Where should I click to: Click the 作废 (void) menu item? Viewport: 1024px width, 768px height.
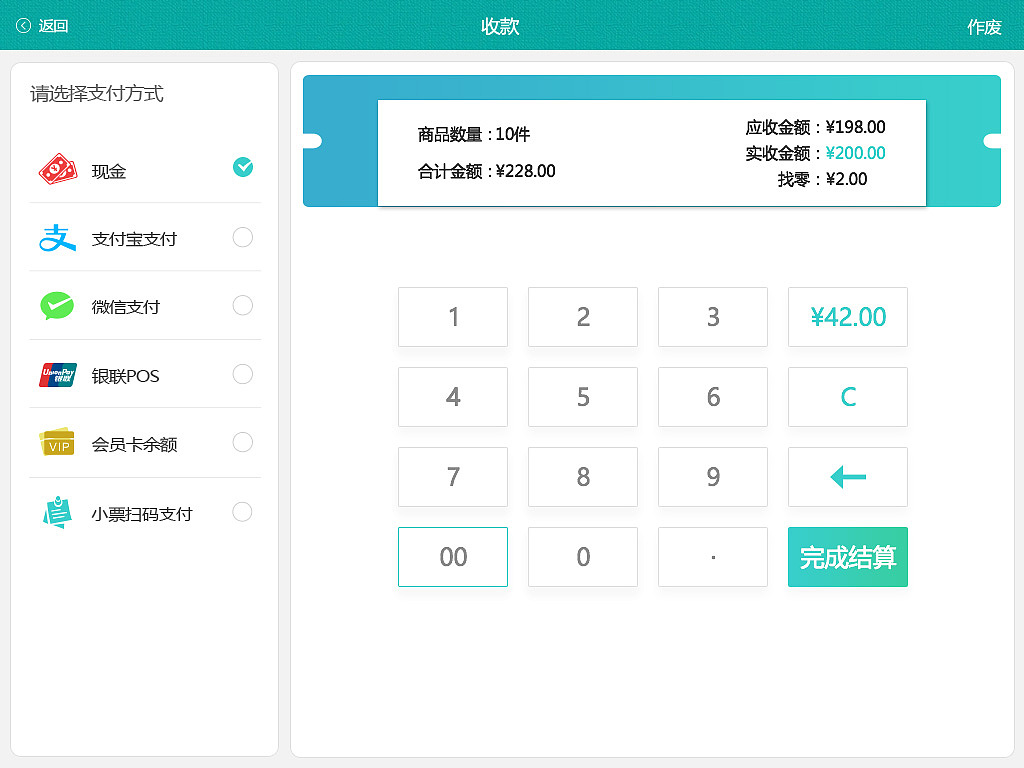(x=983, y=27)
